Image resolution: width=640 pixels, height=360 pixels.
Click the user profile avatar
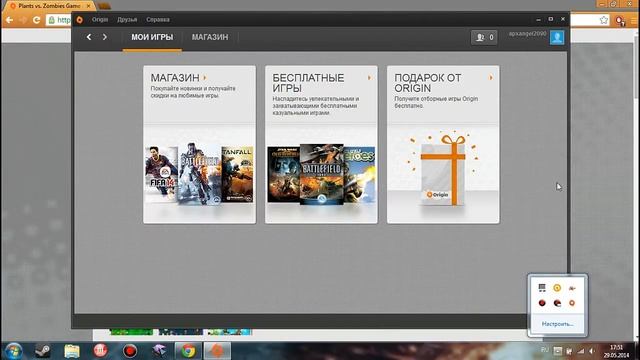pos(557,37)
